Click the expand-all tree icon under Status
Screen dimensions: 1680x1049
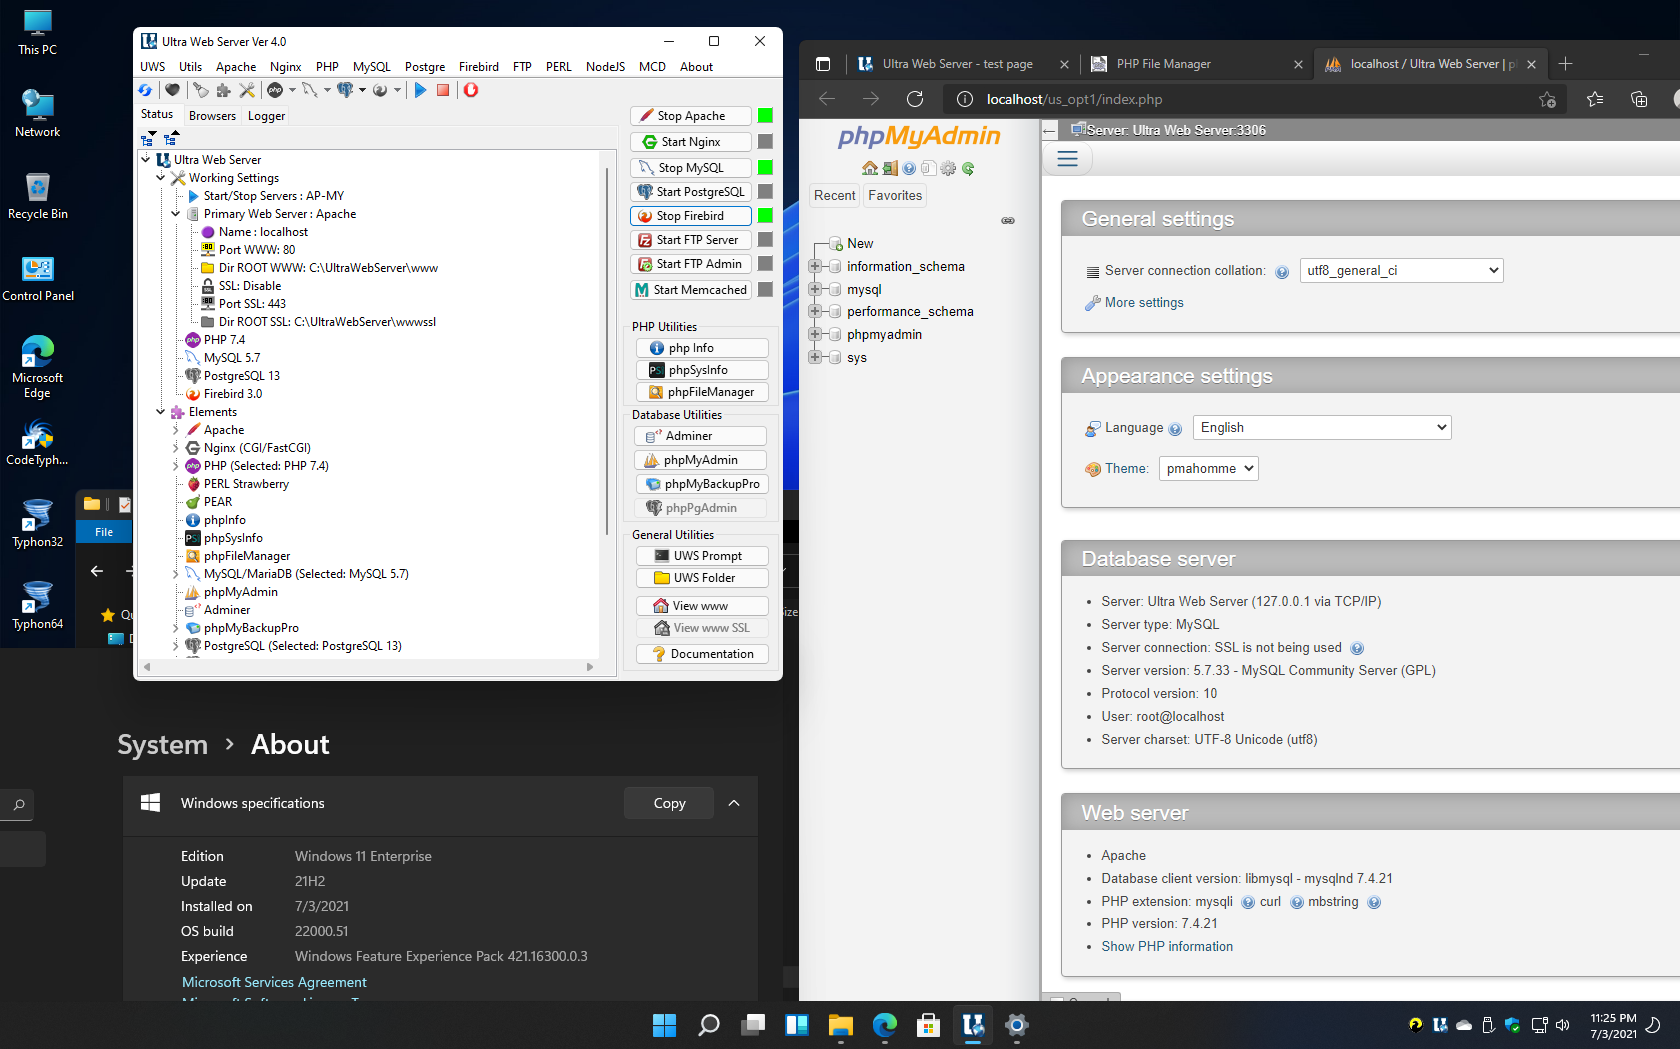[148, 138]
